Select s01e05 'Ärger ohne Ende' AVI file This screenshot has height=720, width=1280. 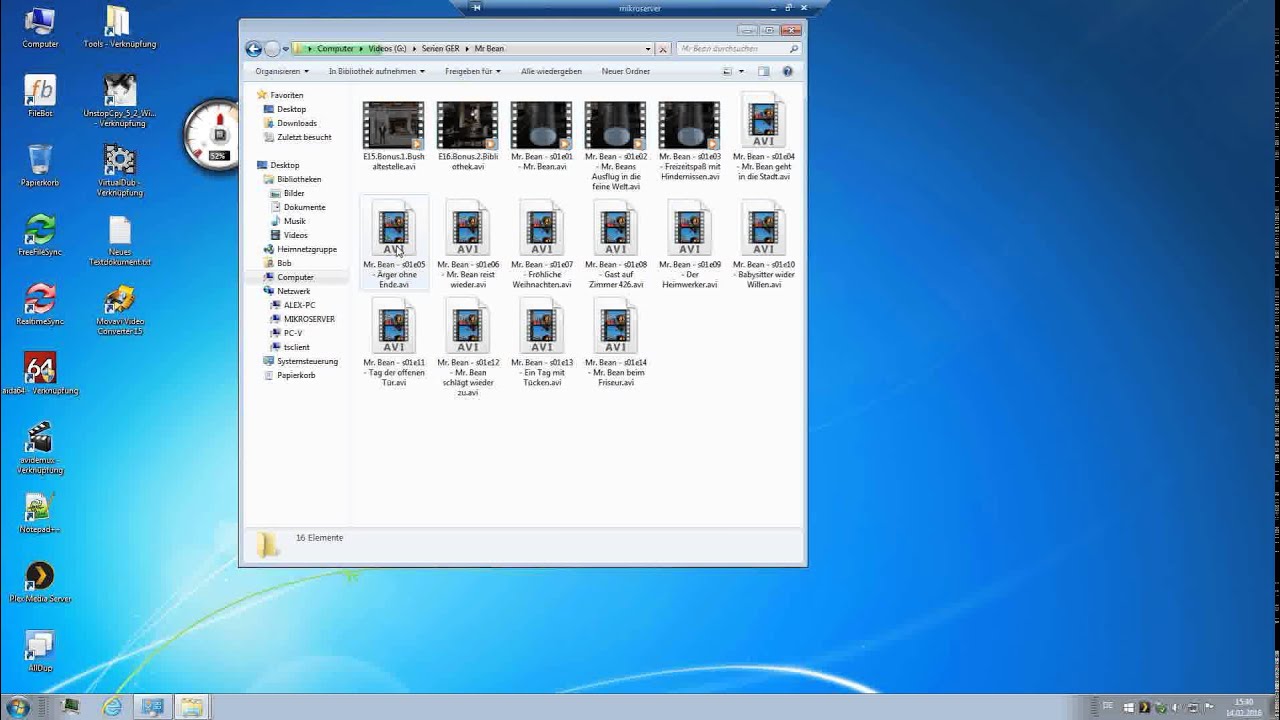[394, 244]
